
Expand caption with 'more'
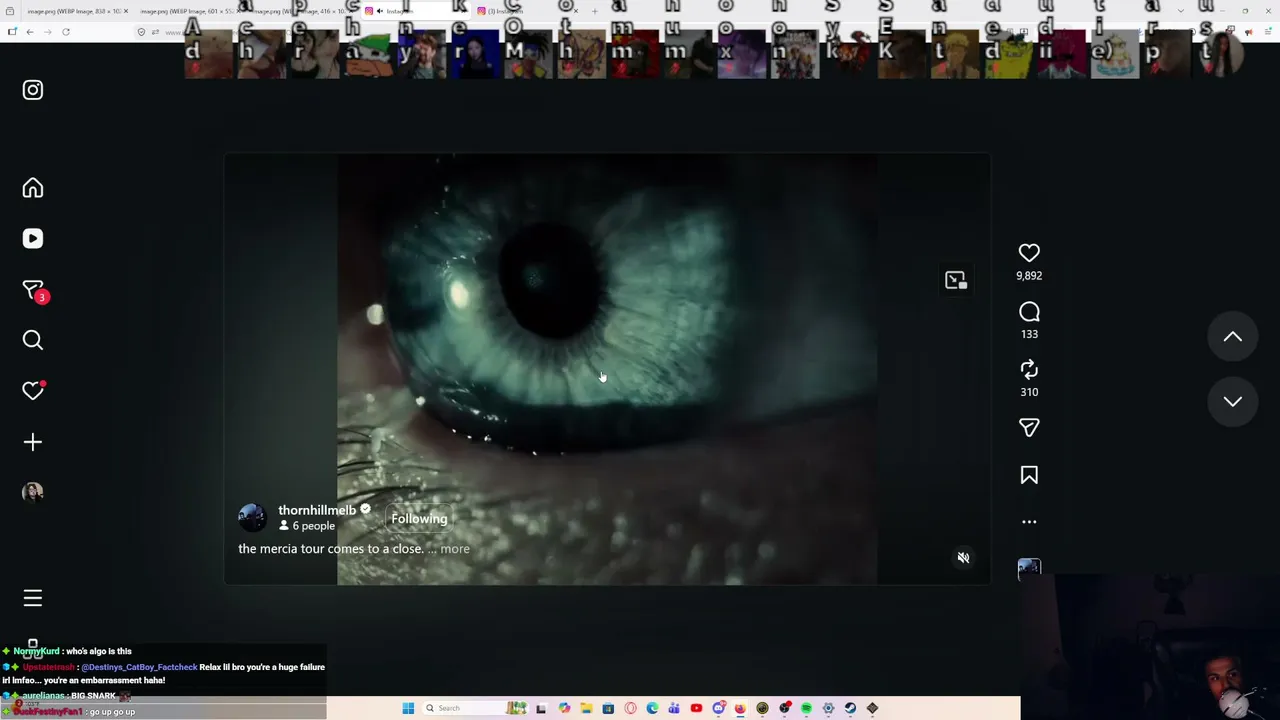455,549
